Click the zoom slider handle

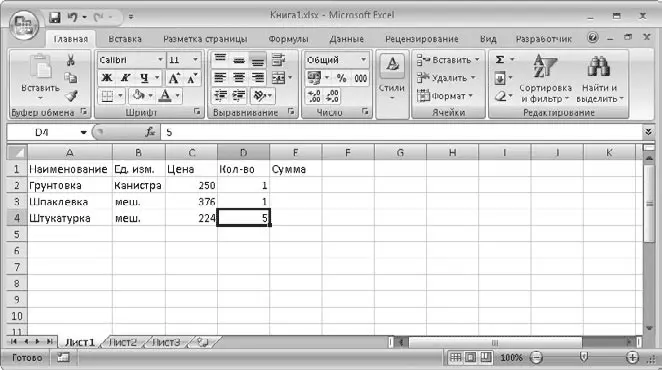click(x=583, y=357)
